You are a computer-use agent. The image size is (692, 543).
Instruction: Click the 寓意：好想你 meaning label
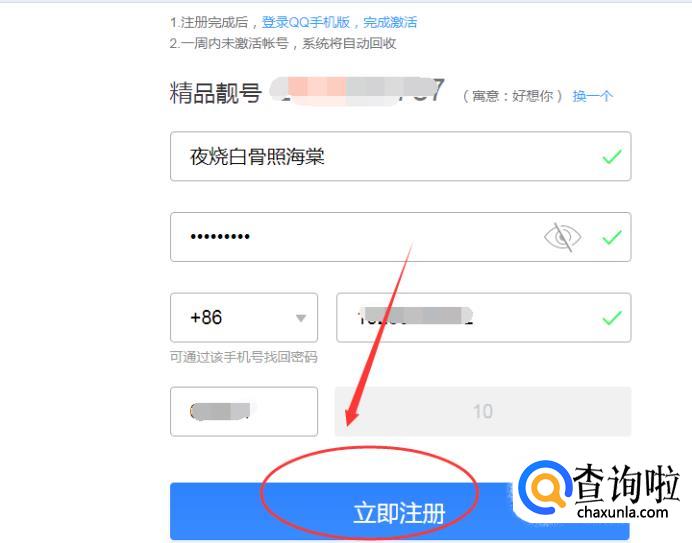[x=513, y=96]
